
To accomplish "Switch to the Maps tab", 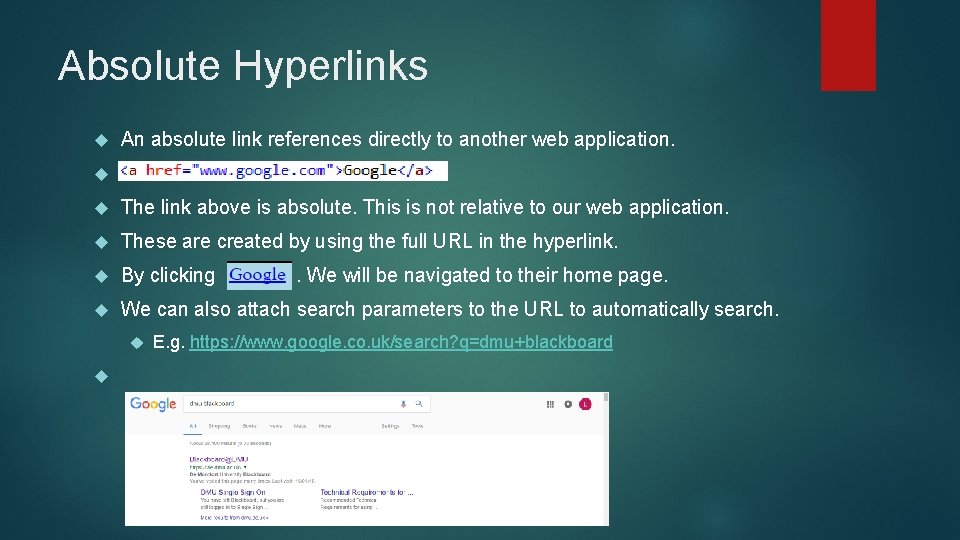I will click(300, 426).
